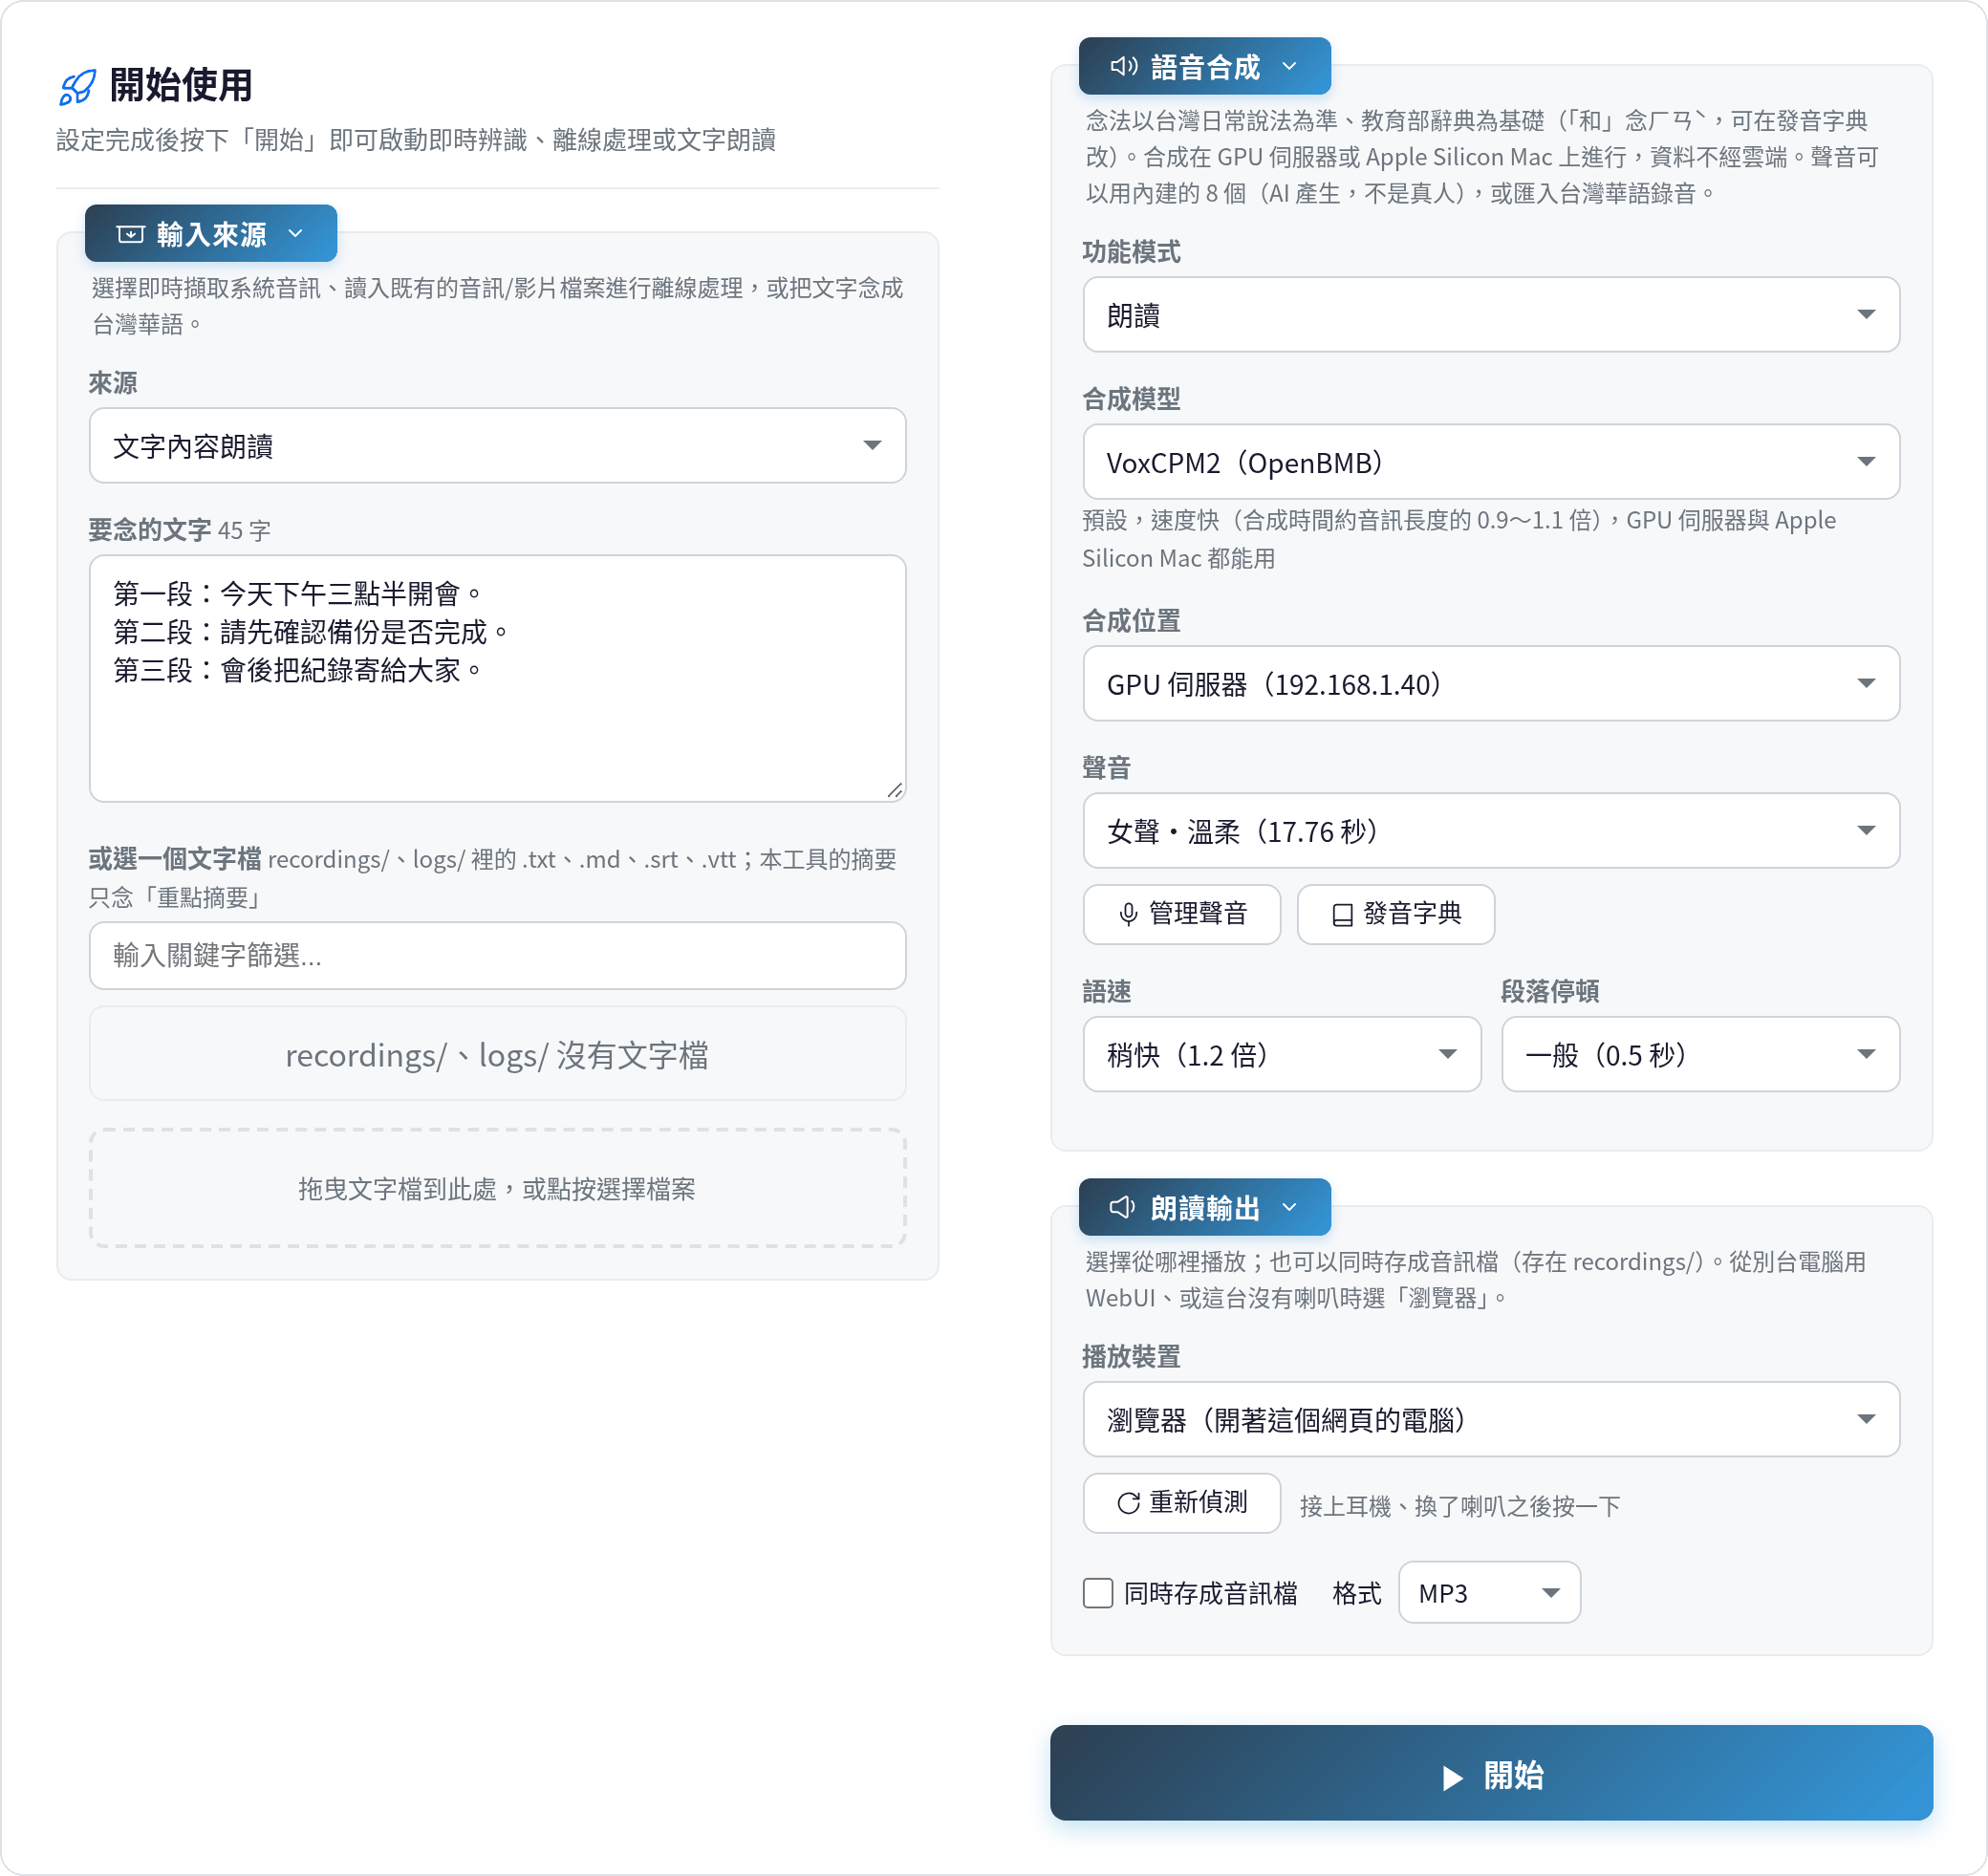
Task: Click the megaphone icon in 朗讀輸出 header
Action: click(x=1122, y=1207)
